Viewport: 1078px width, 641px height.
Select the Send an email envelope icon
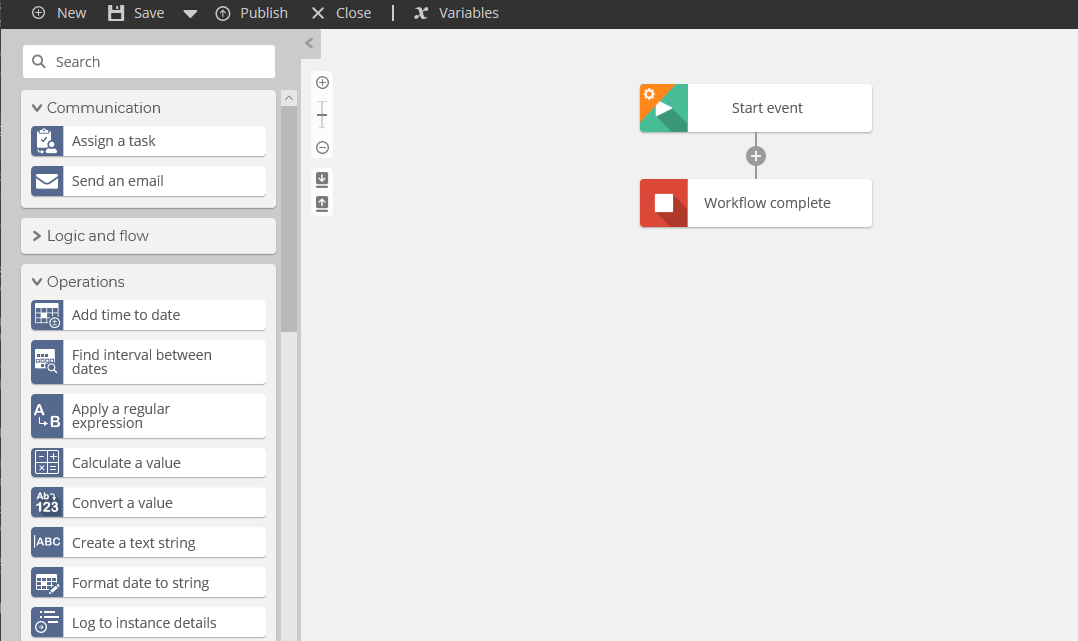pyautogui.click(x=47, y=181)
